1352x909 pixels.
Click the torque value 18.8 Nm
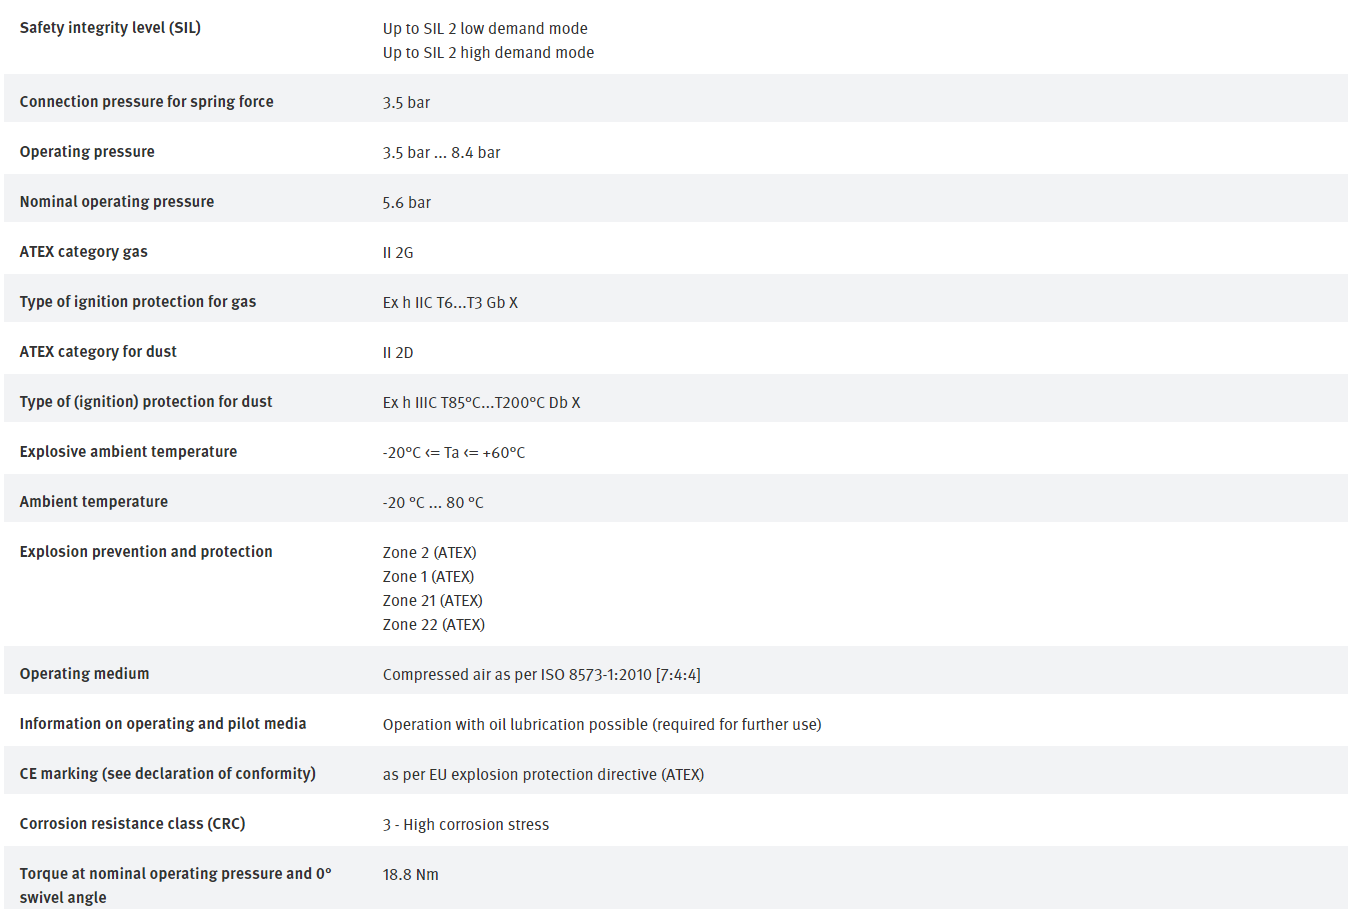point(410,875)
